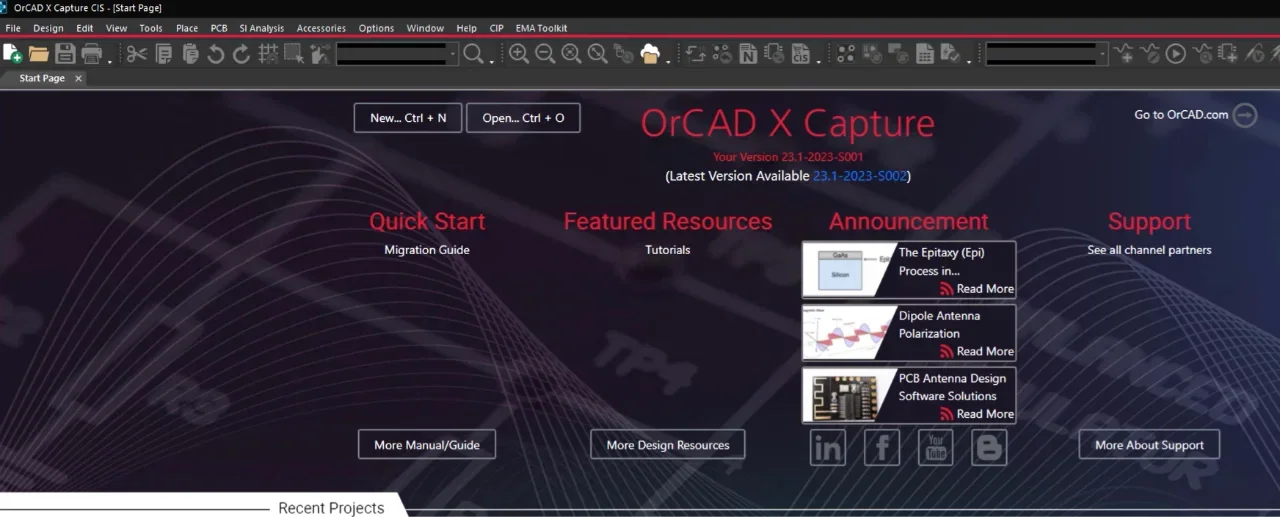This screenshot has width=1280, height=517.
Task: Click the New document toolbar icon
Action: [12, 54]
